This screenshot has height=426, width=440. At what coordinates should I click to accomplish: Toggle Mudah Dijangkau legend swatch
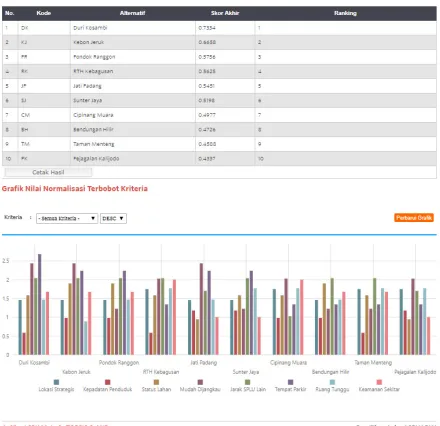pos(200,382)
